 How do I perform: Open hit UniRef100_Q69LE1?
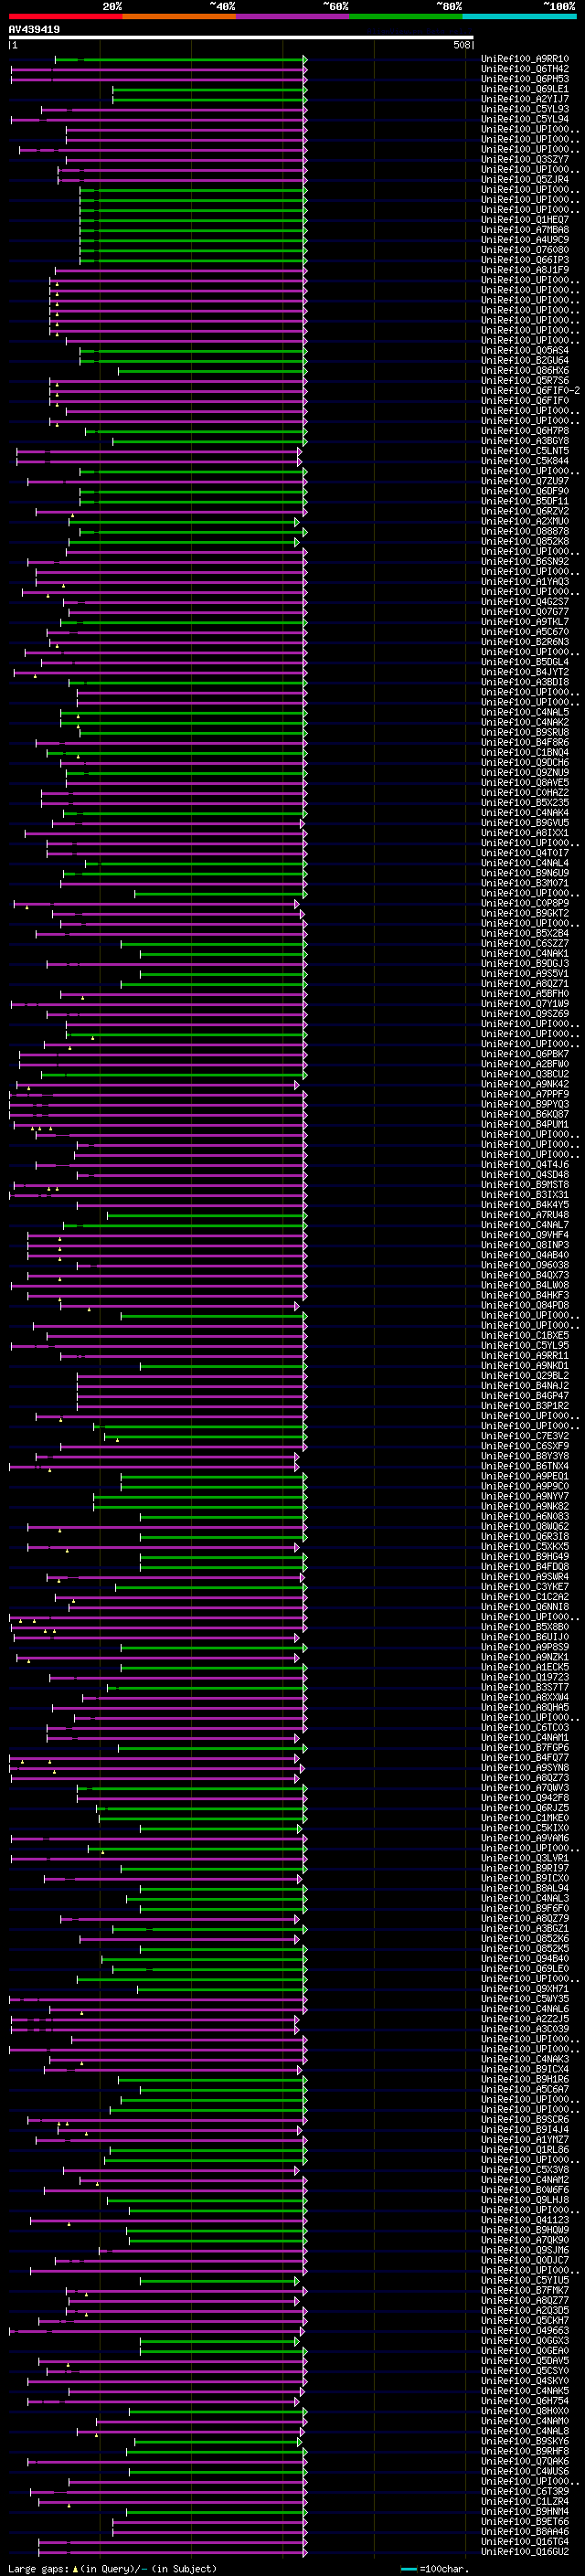tap(525, 89)
